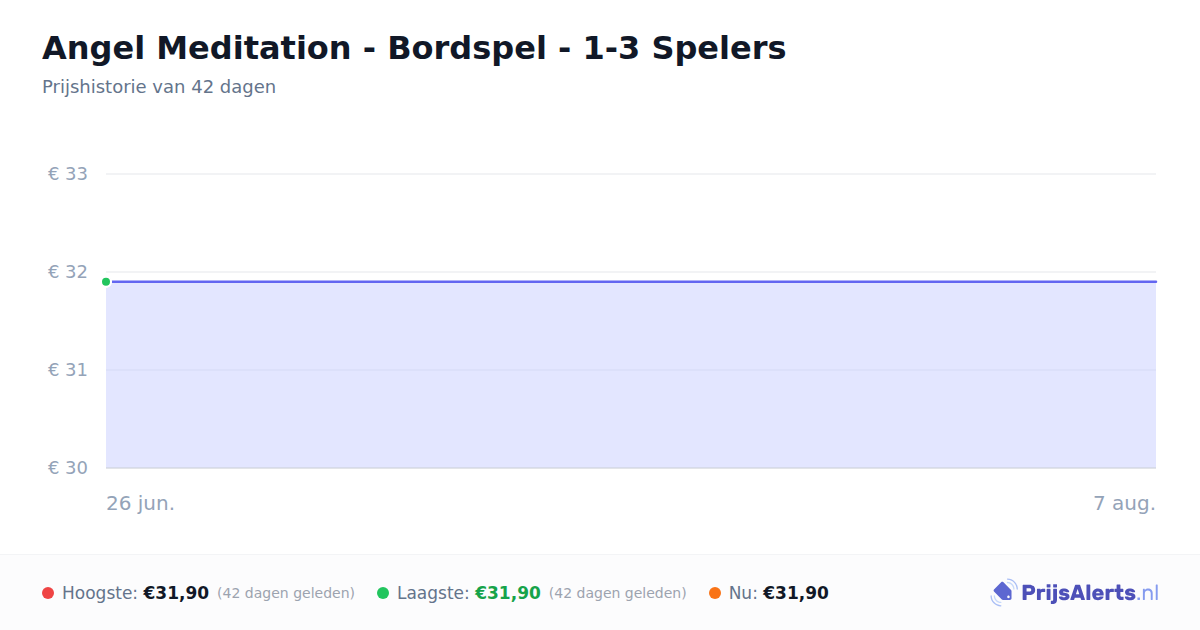The image size is (1200, 630).
Task: Click the blue price line in the chart
Action: click(631, 282)
